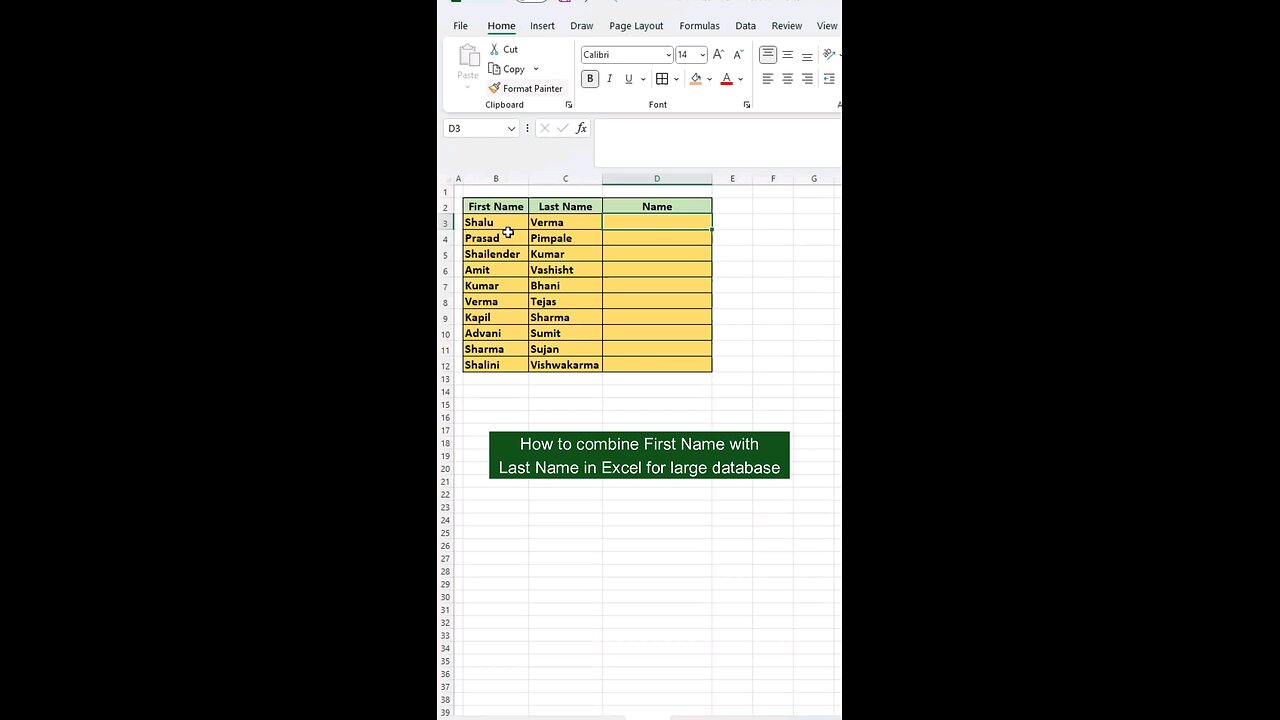Switch to the Insert ribbon tab
This screenshot has height=720, width=1280.
pyautogui.click(x=542, y=26)
